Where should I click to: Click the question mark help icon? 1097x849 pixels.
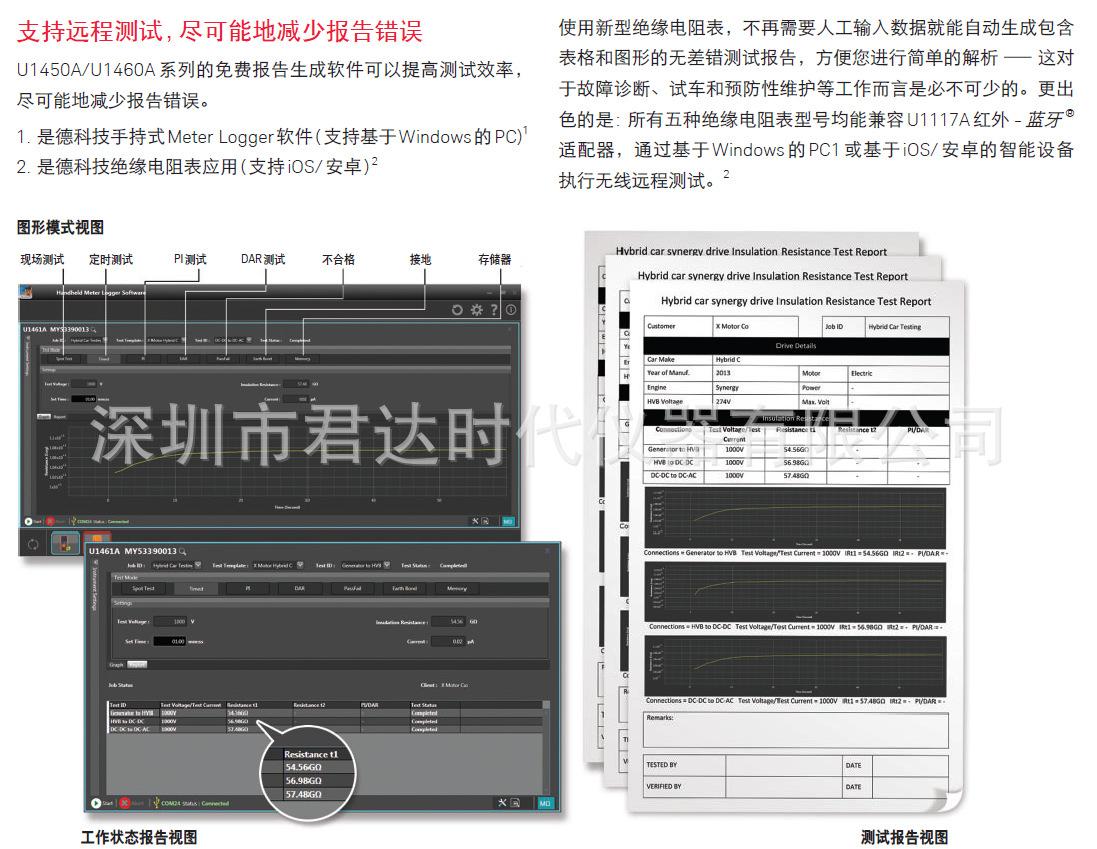pyautogui.click(x=493, y=310)
